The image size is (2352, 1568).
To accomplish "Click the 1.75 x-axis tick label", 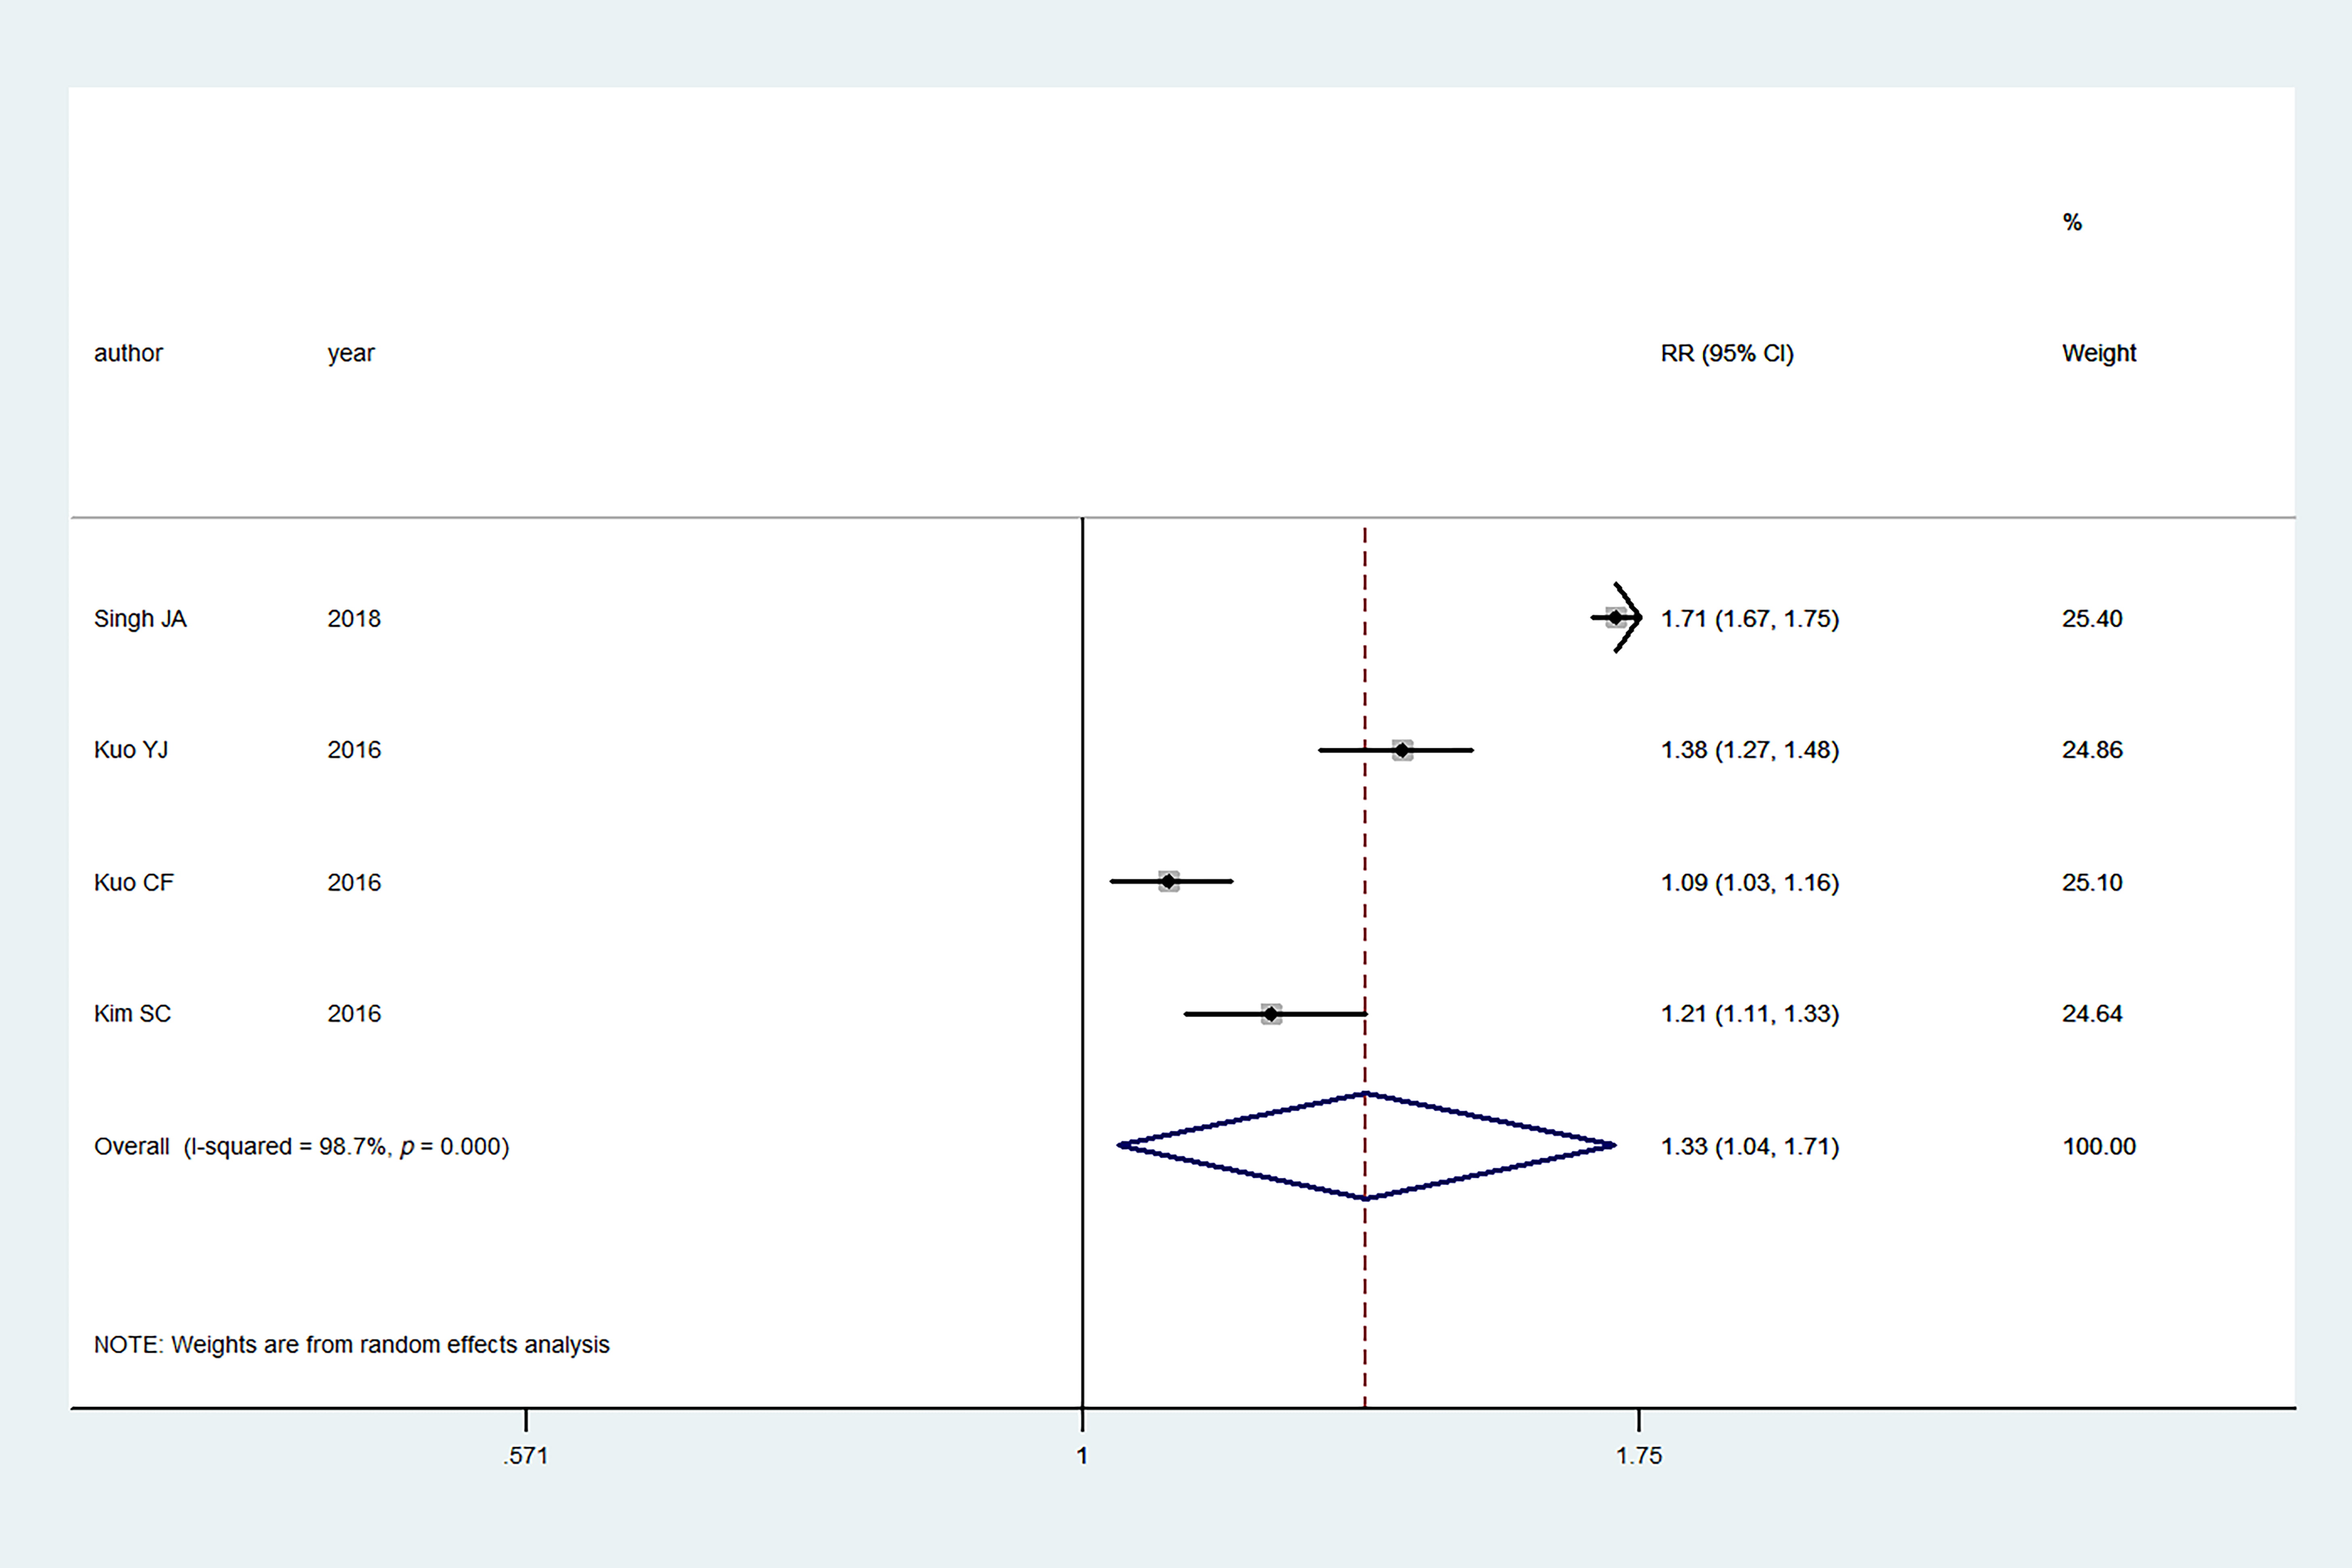I will click(1638, 1456).
